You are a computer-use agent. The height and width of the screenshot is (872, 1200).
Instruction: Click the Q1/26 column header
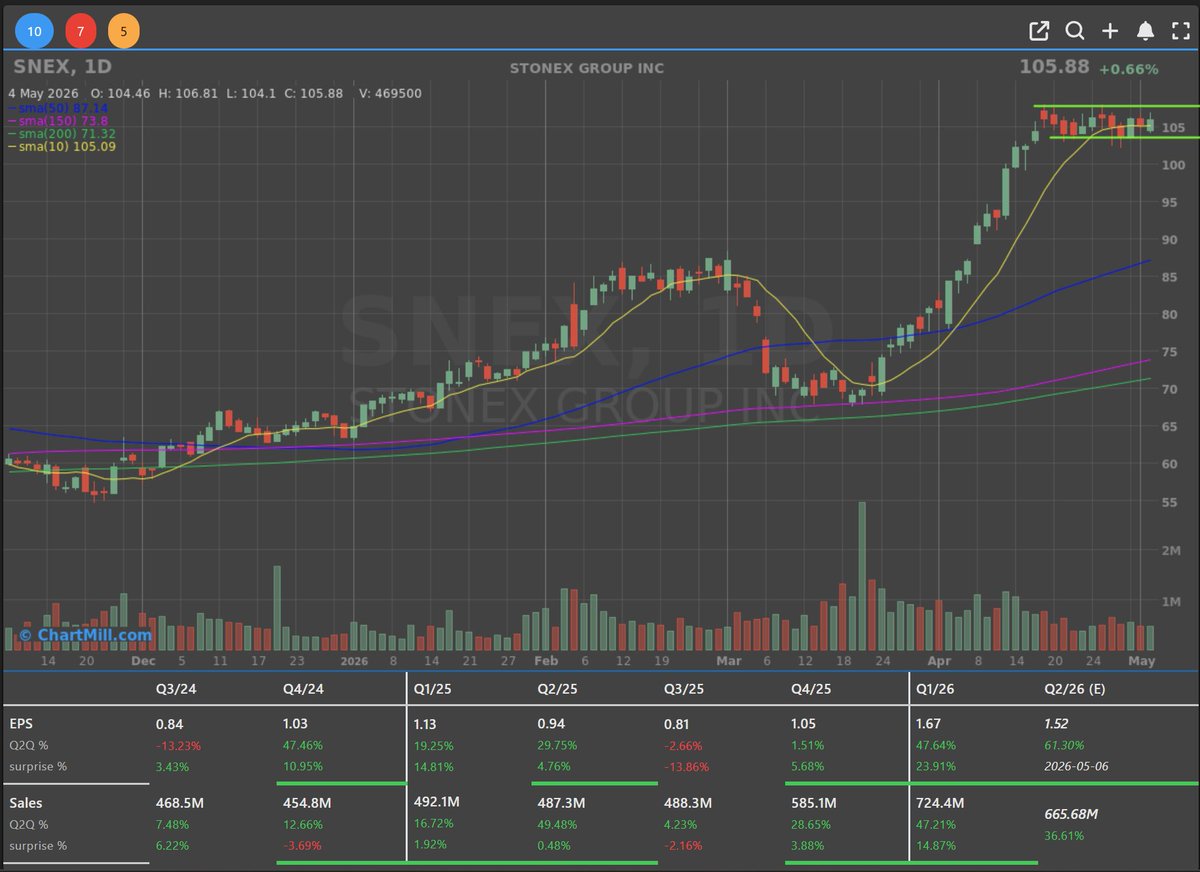(936, 689)
